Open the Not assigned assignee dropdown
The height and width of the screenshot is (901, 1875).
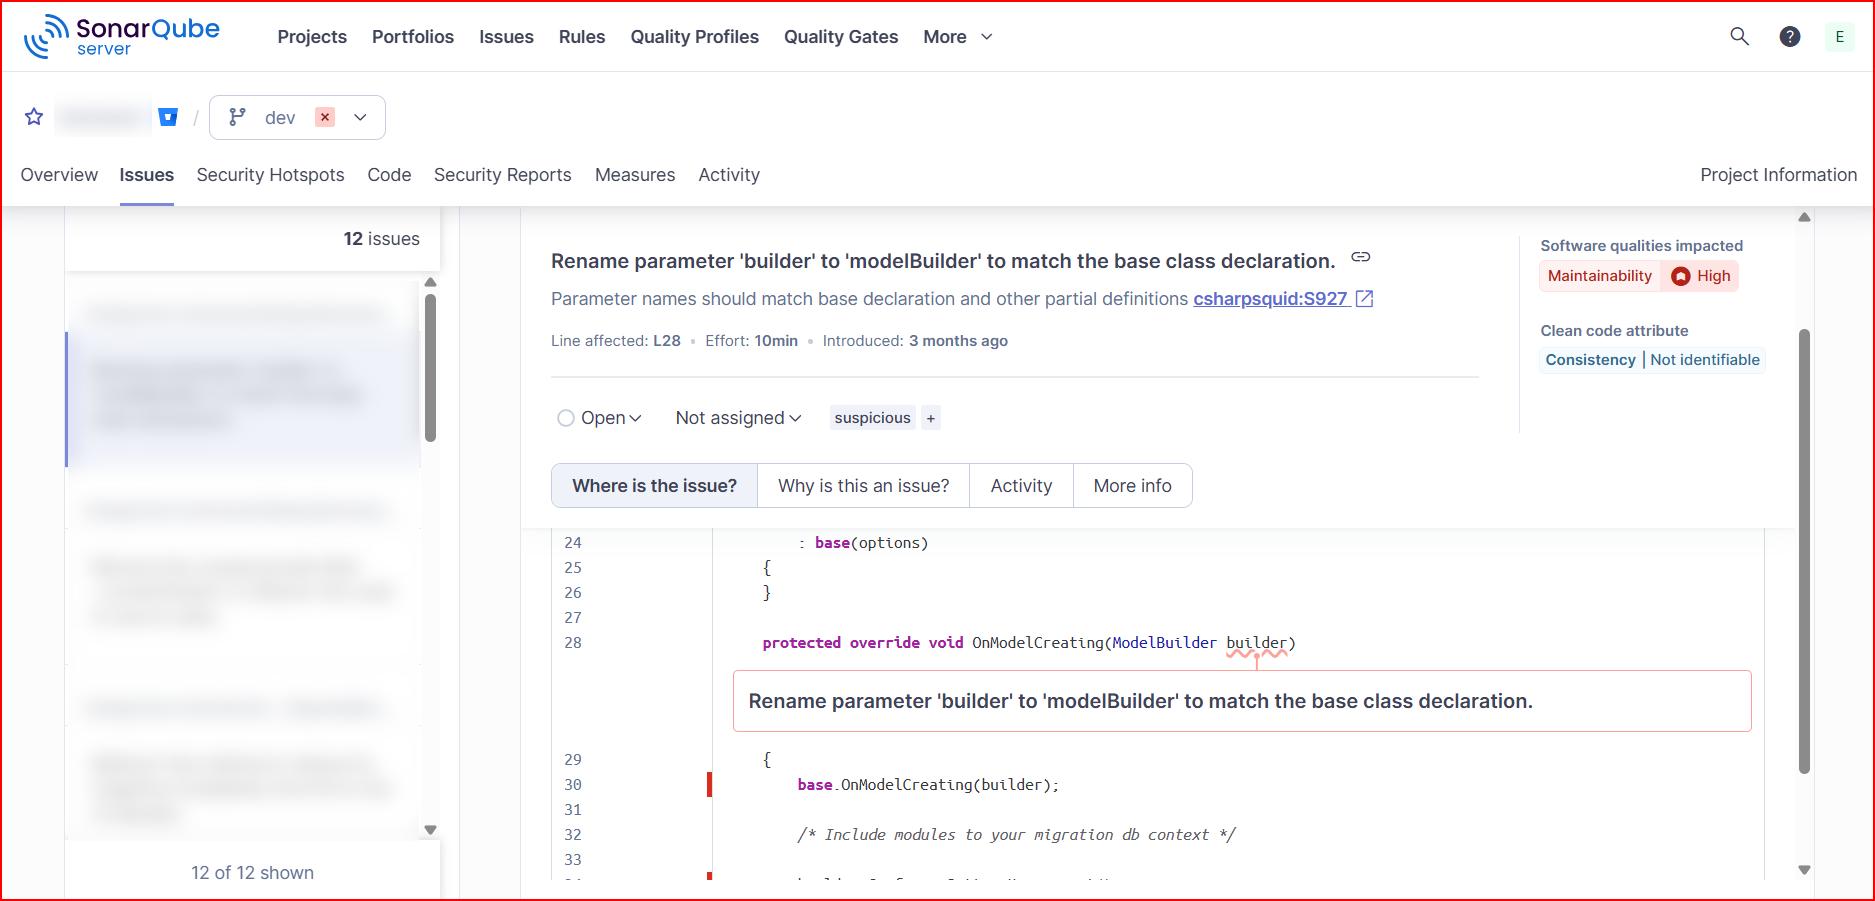coord(738,418)
